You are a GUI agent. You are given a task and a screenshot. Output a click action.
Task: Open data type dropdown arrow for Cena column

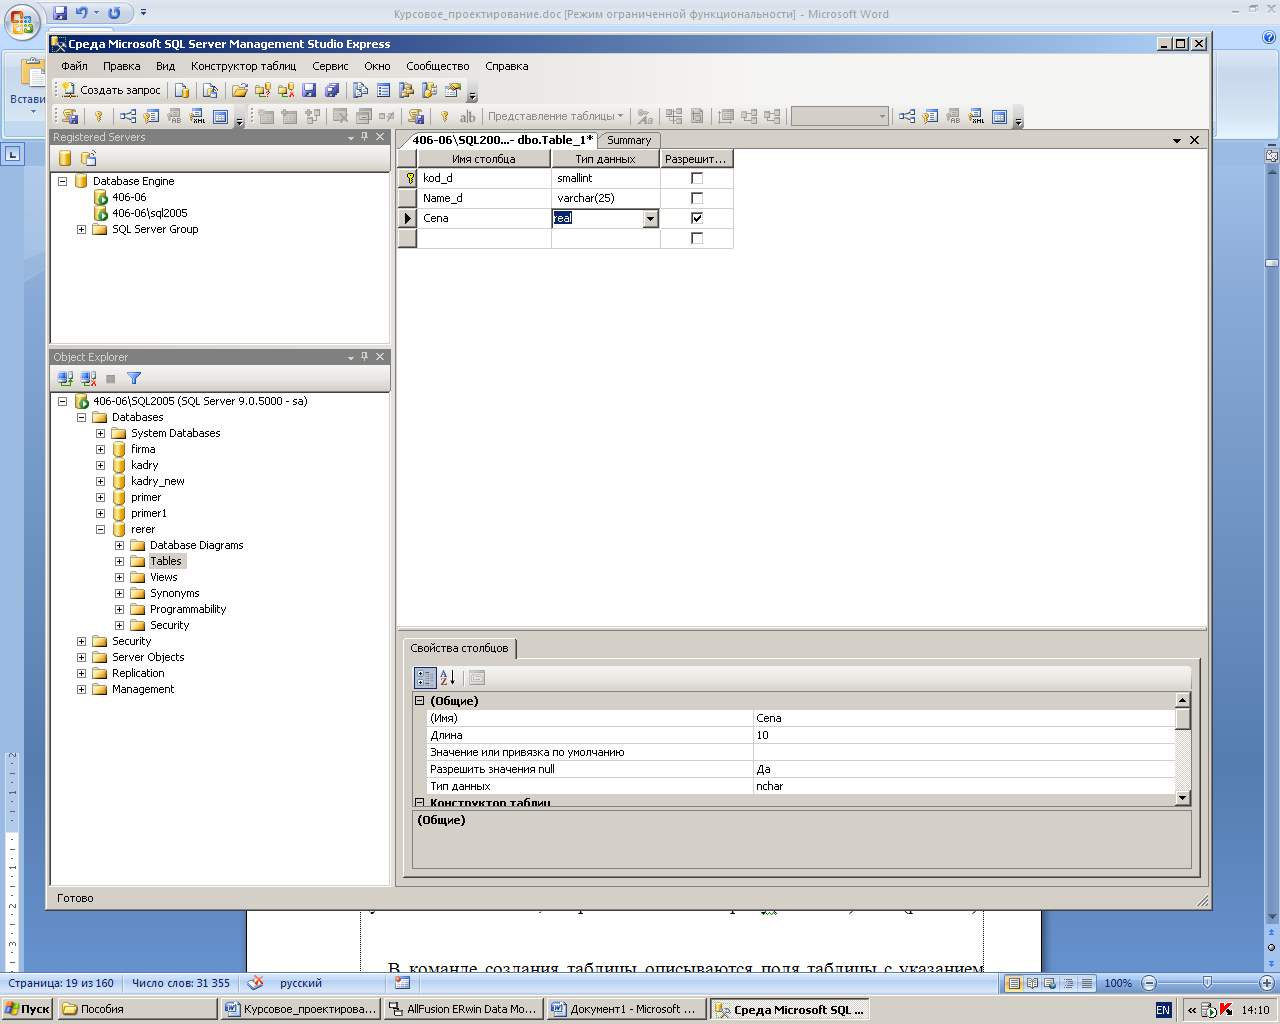[650, 218]
